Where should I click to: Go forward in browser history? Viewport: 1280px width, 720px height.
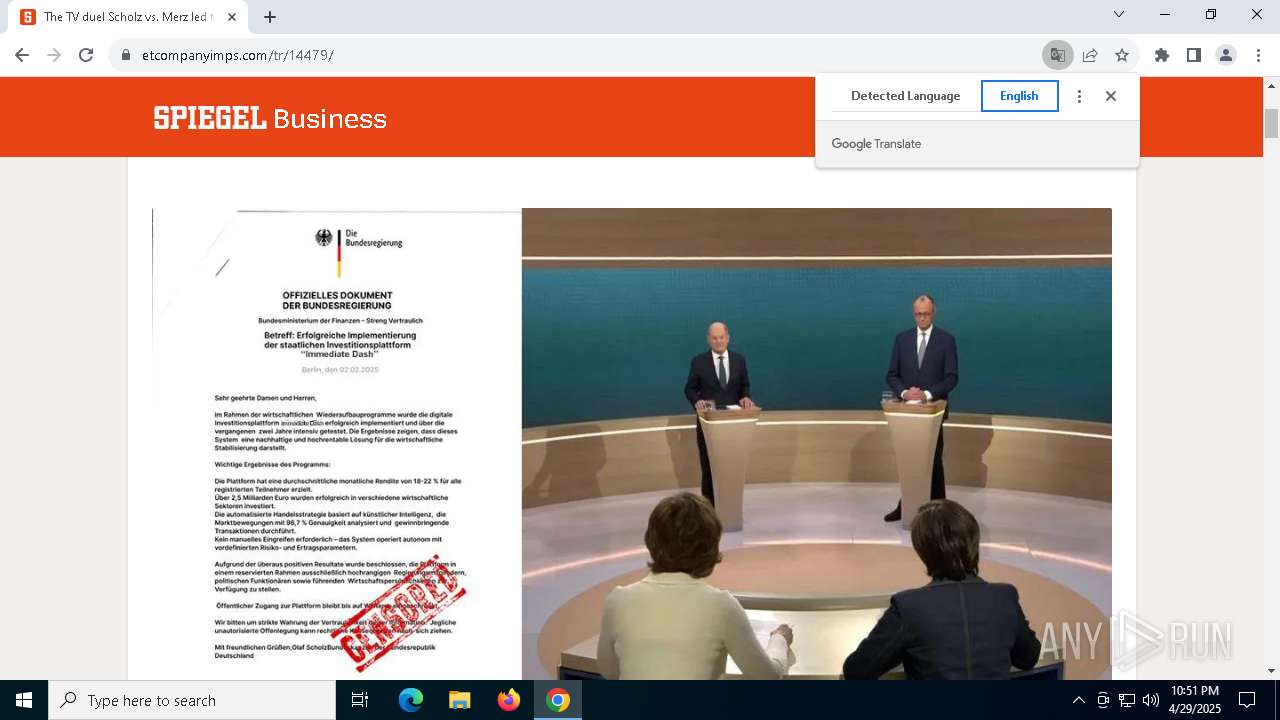click(54, 55)
